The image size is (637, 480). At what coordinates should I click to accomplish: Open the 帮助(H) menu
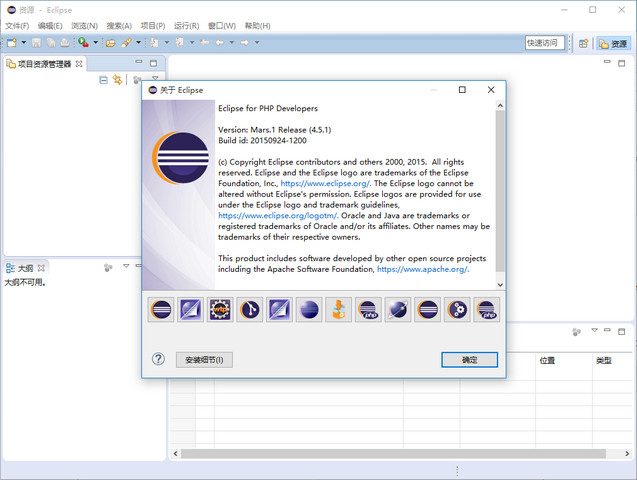point(257,25)
